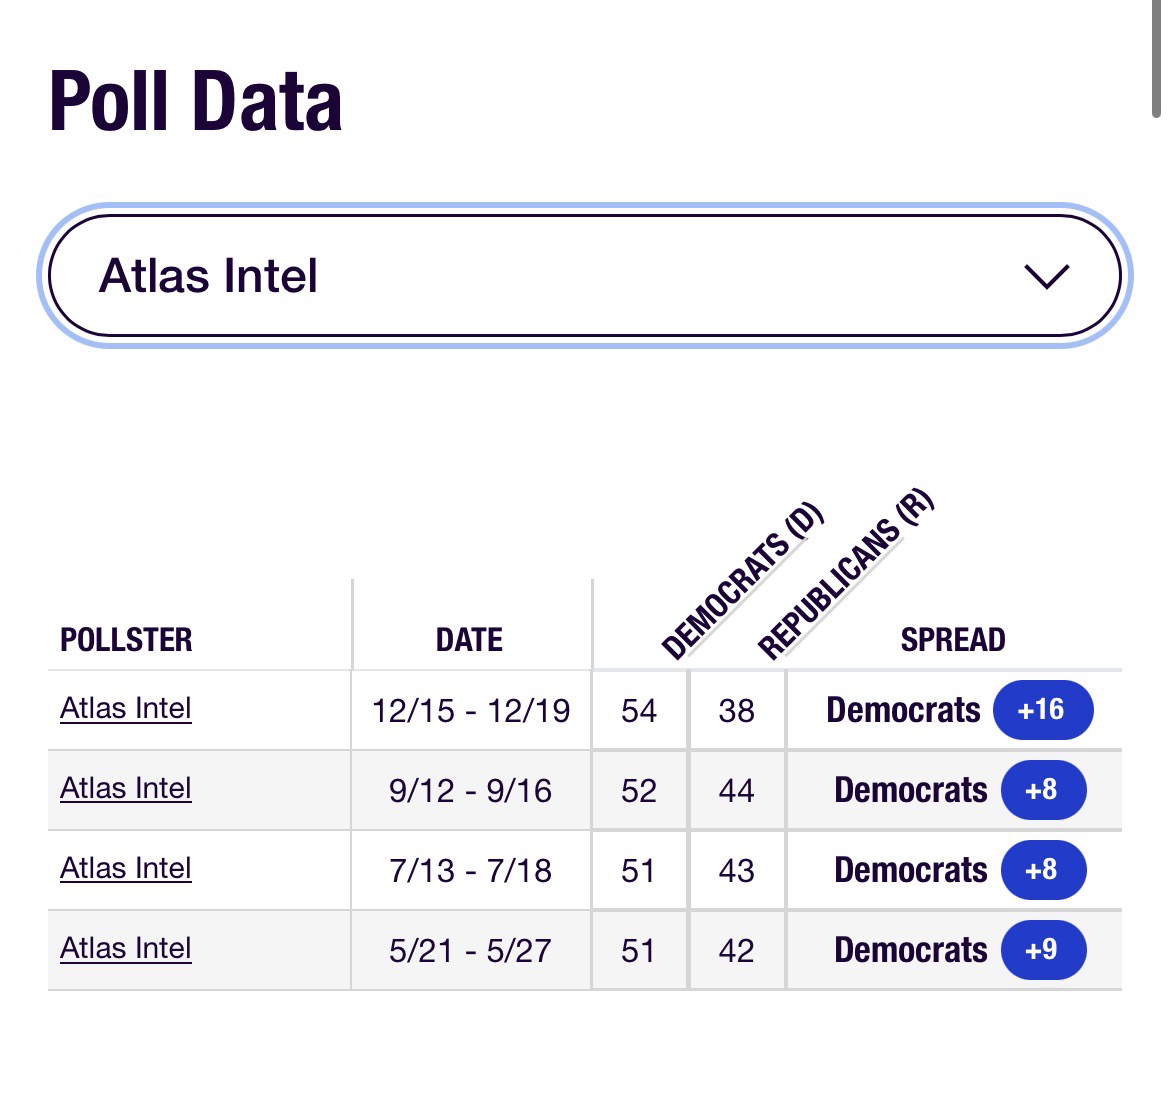Click the POLLSTER column header
Image resolution: width=1170 pixels, height=1111 pixels.
click(x=126, y=640)
